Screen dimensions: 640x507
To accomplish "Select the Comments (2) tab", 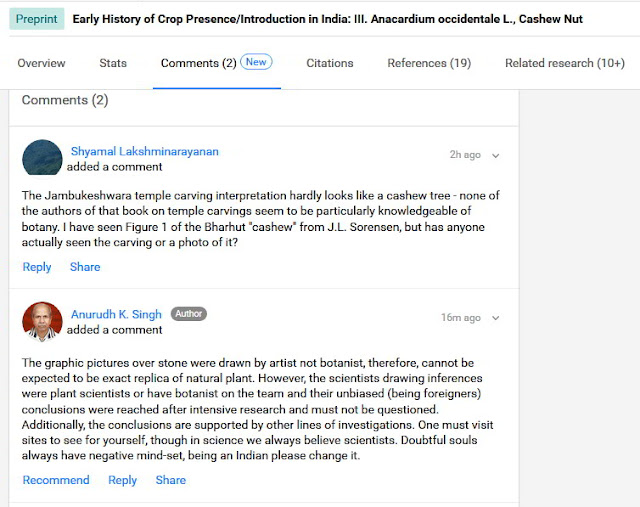I will point(198,63).
